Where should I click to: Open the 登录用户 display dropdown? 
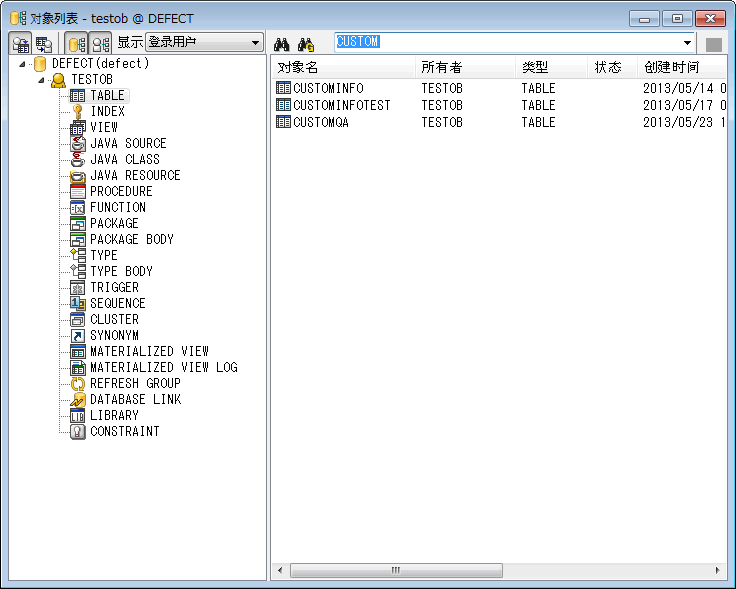pos(204,42)
